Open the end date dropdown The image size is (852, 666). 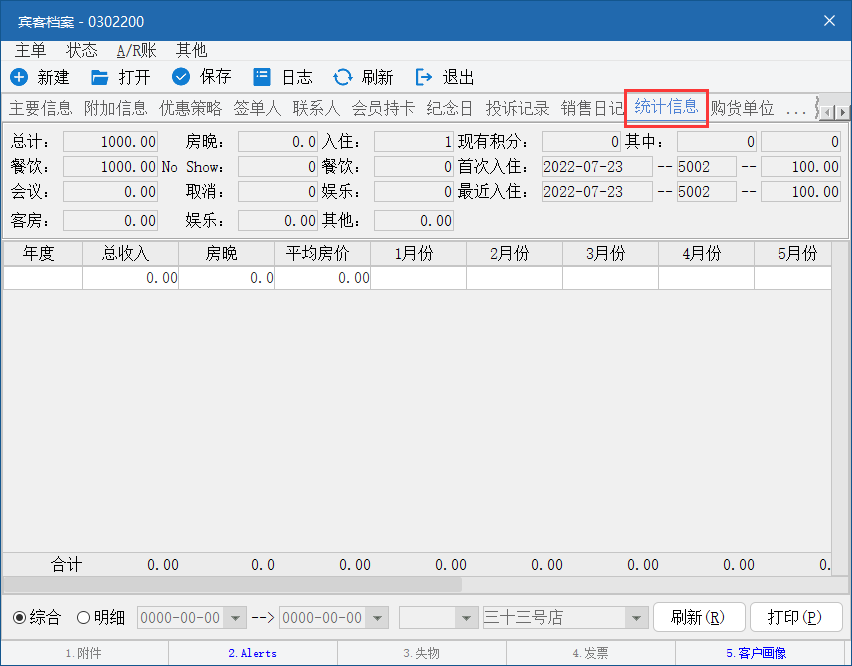tap(377, 618)
